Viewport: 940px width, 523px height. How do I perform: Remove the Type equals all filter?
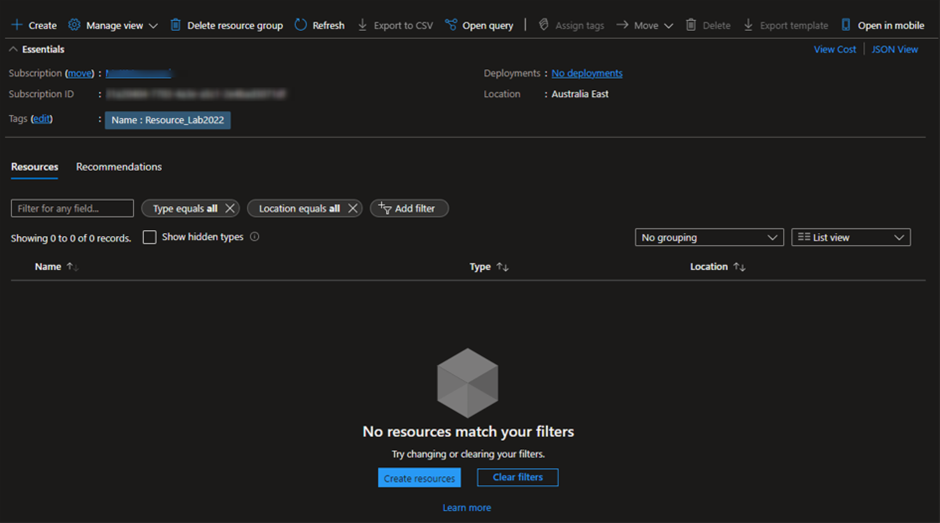pos(230,208)
